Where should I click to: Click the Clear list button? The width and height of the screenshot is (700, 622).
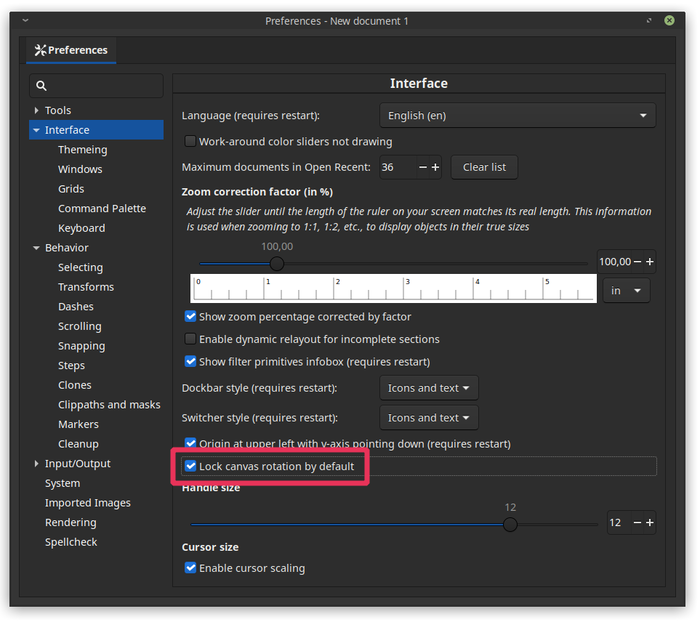pos(484,168)
